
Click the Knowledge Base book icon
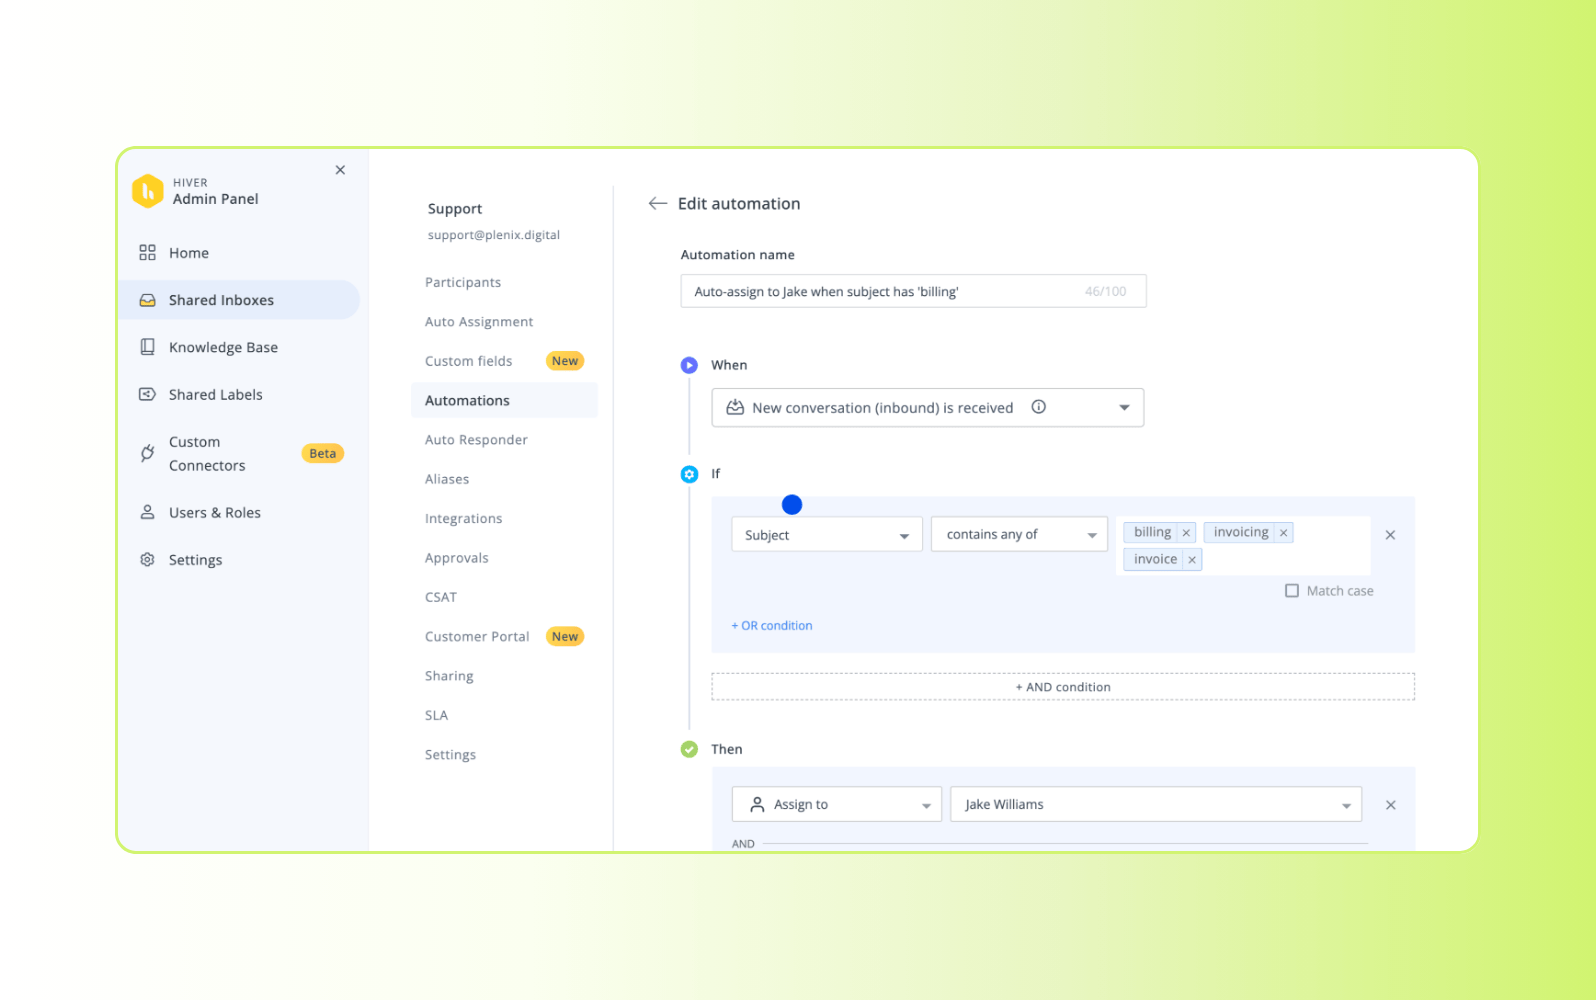tap(147, 347)
